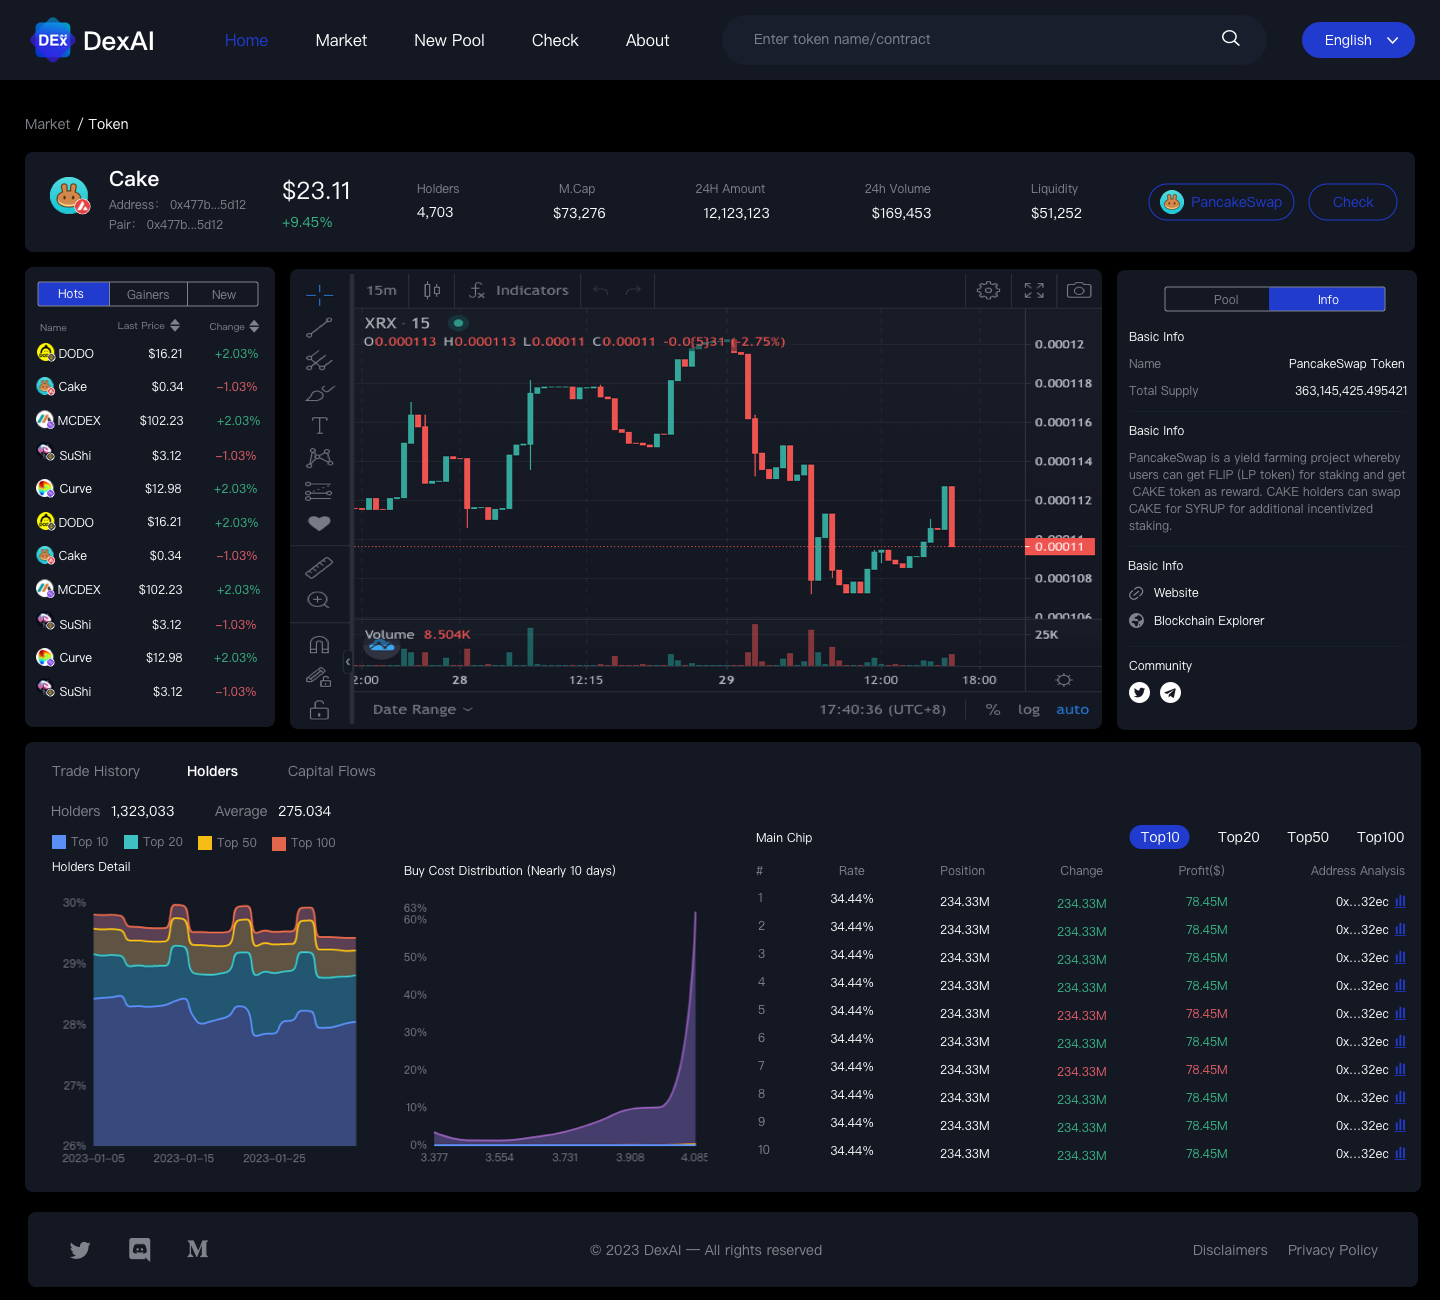This screenshot has height=1300, width=1440.
Task: Select the Top20 Main Chip filter
Action: tap(1238, 837)
